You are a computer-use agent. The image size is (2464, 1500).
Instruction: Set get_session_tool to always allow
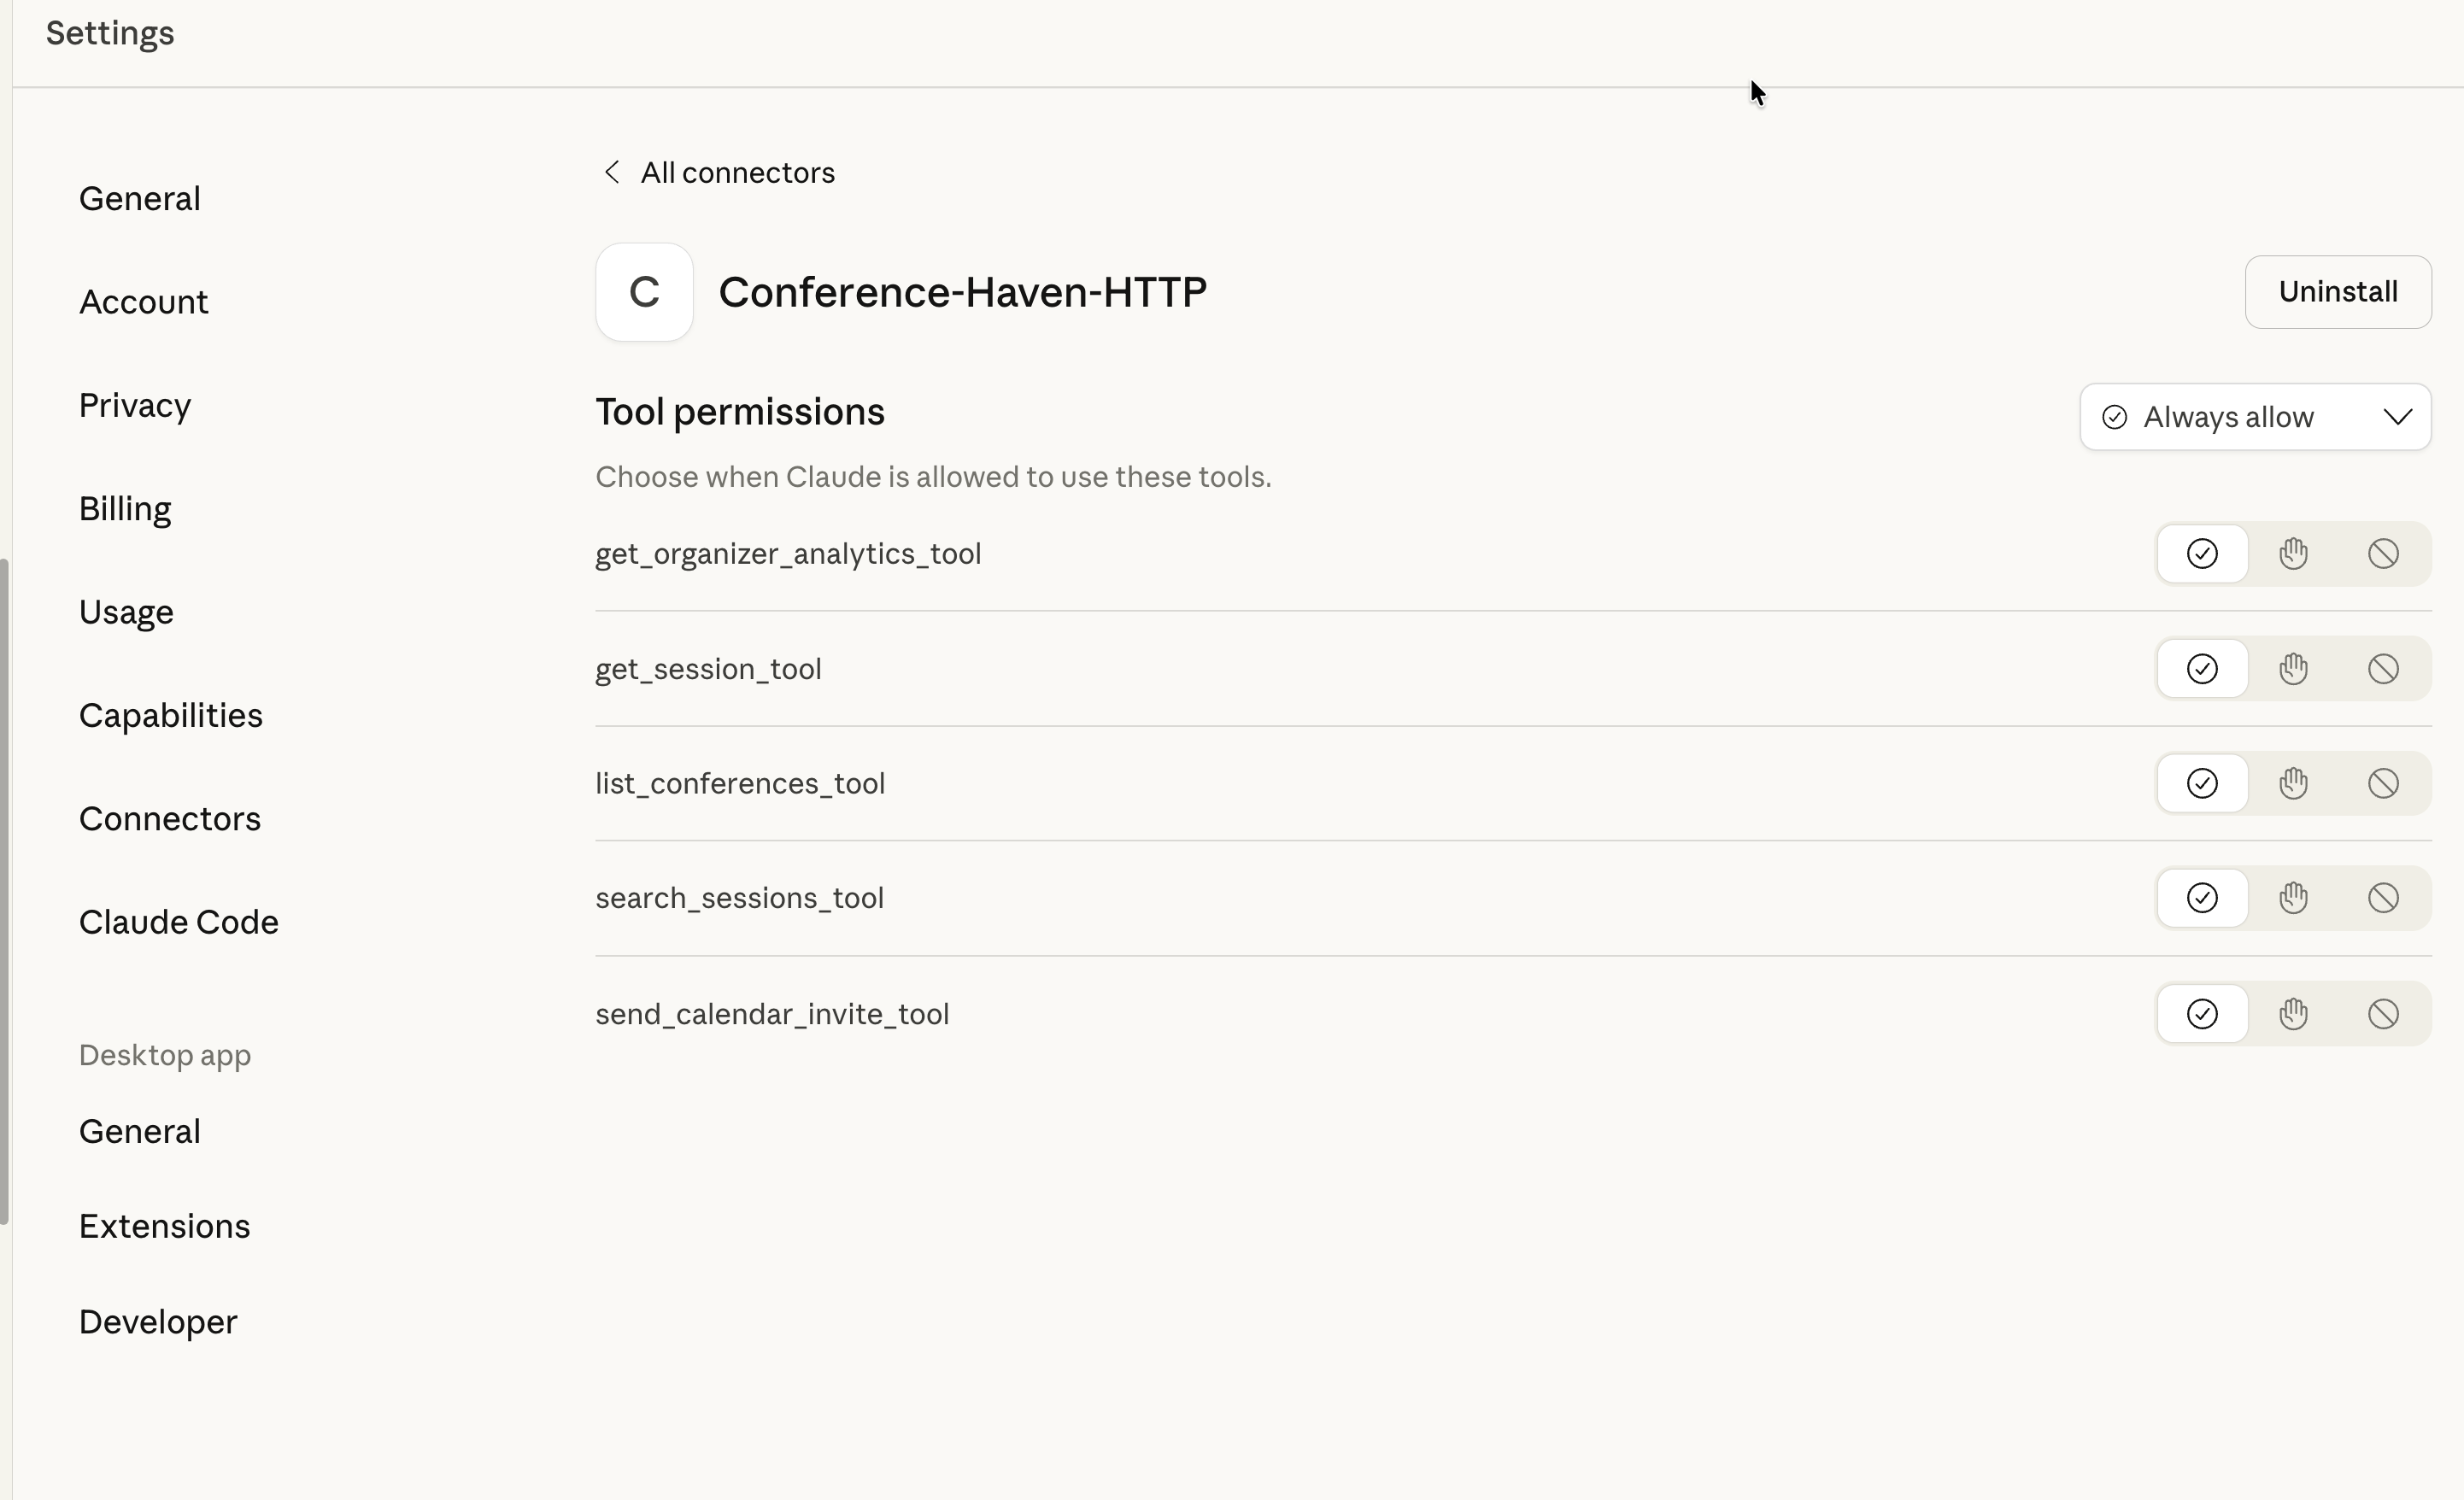(2202, 668)
